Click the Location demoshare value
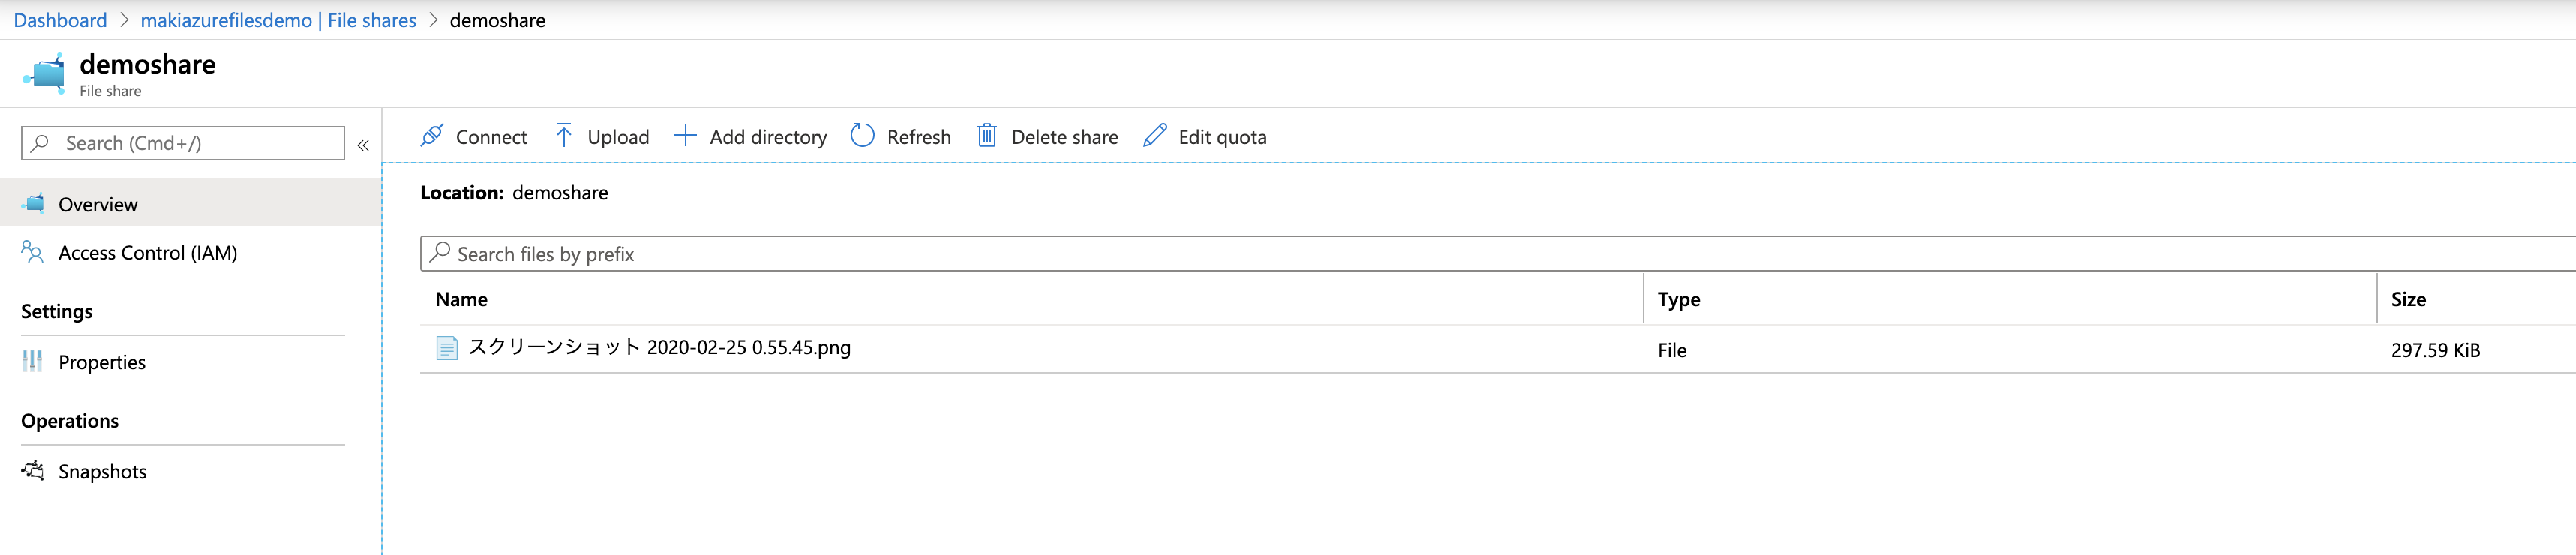 560,193
